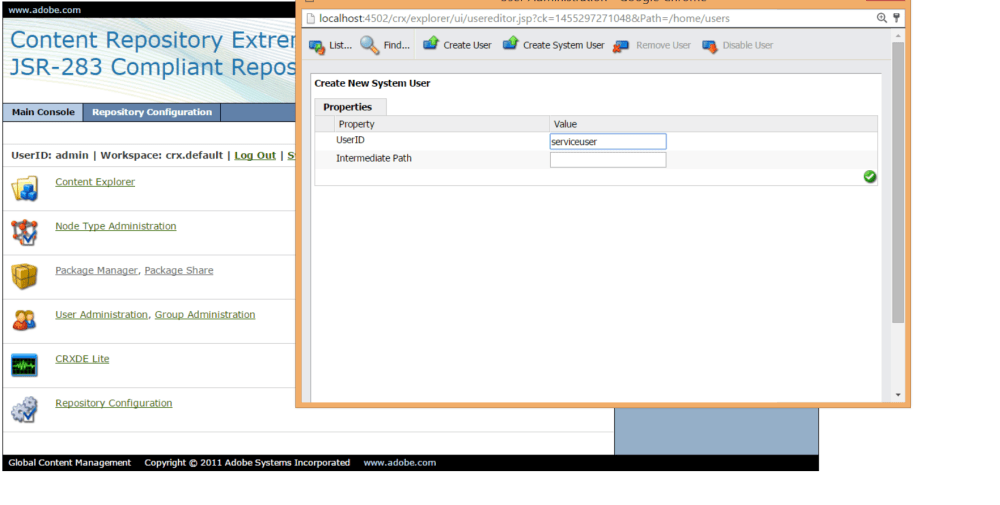Select the Properties tab
1000x505 pixels.
coord(348,107)
